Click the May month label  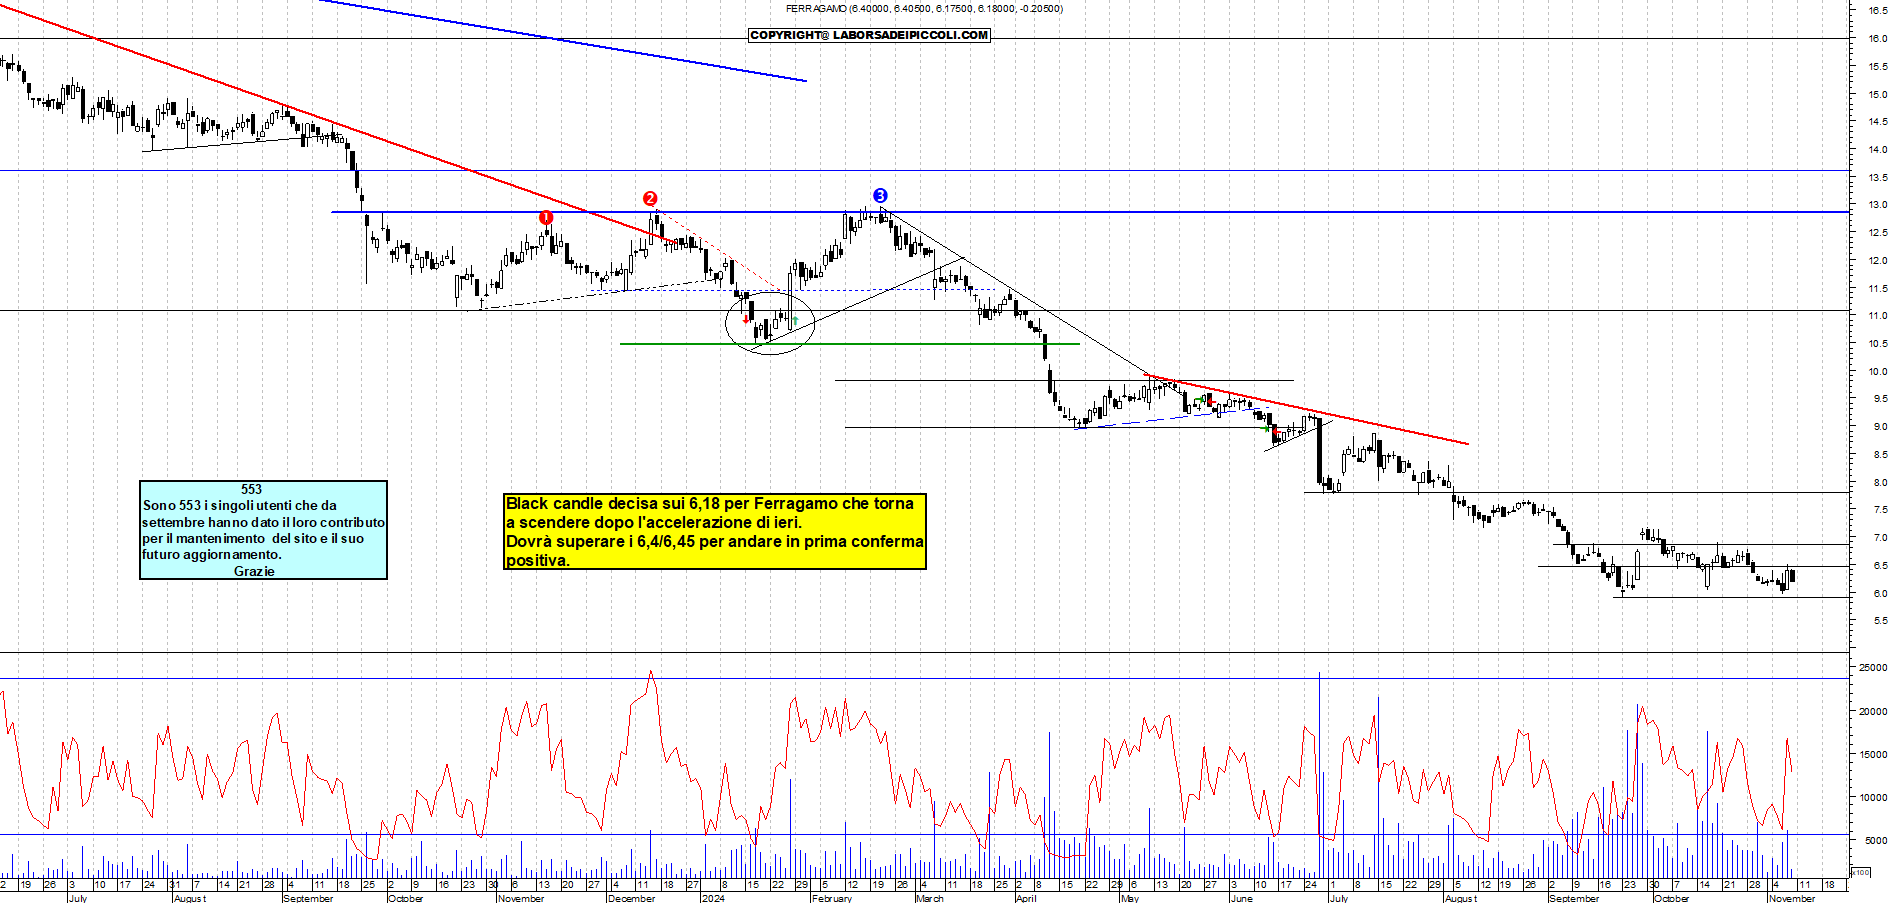(x=1130, y=898)
